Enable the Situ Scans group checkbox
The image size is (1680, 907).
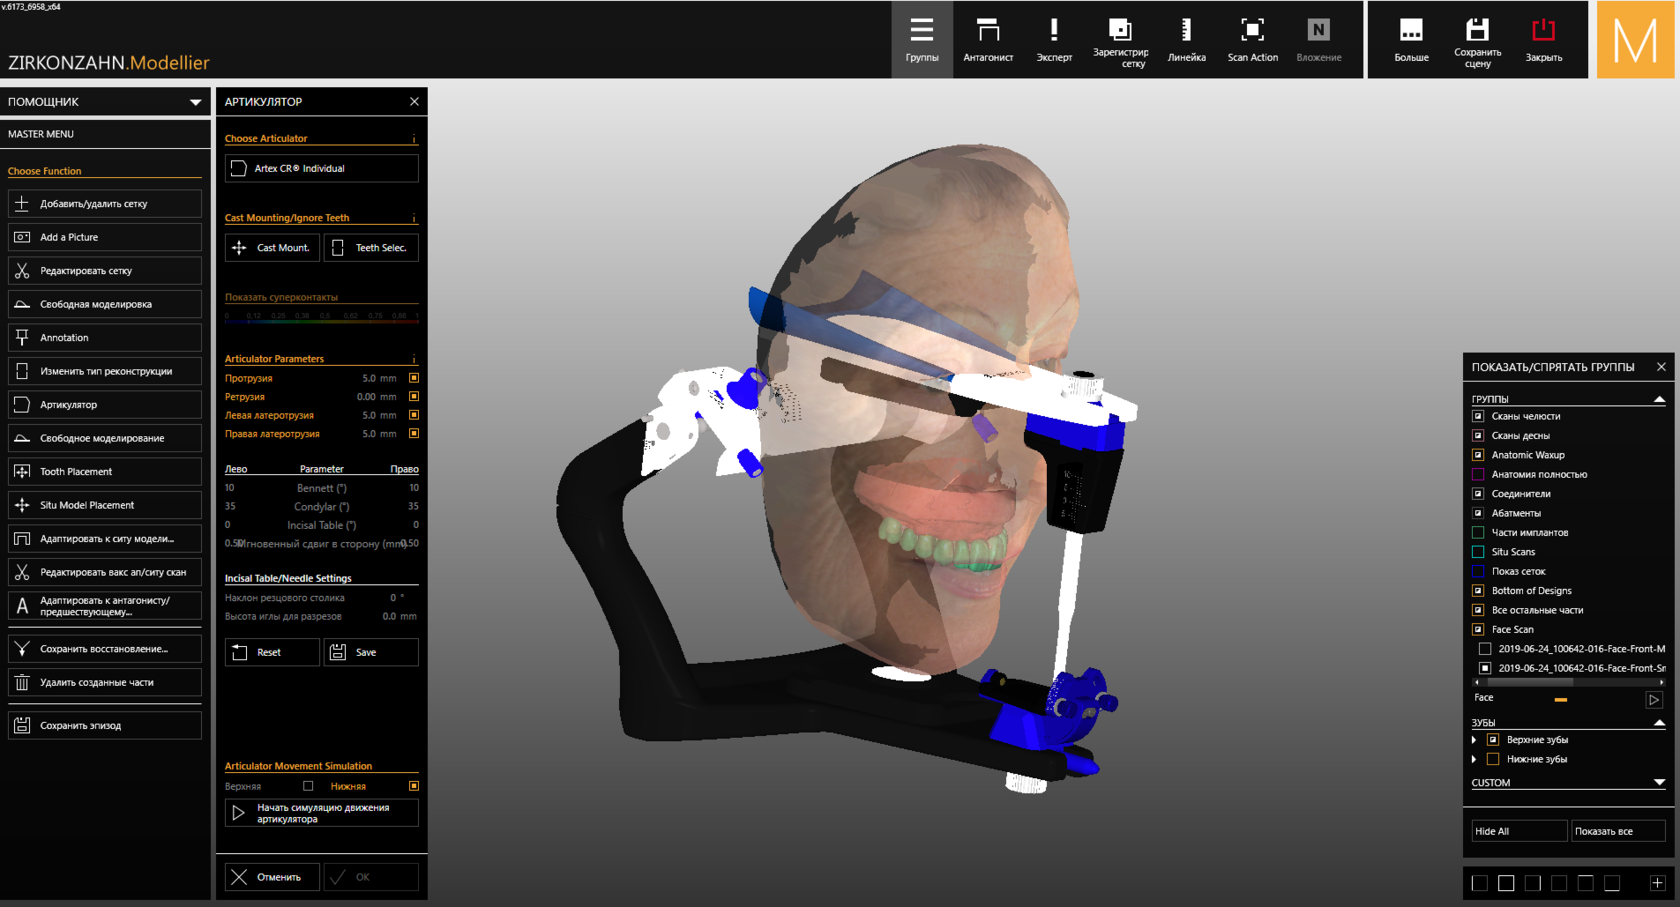pos(1478,552)
